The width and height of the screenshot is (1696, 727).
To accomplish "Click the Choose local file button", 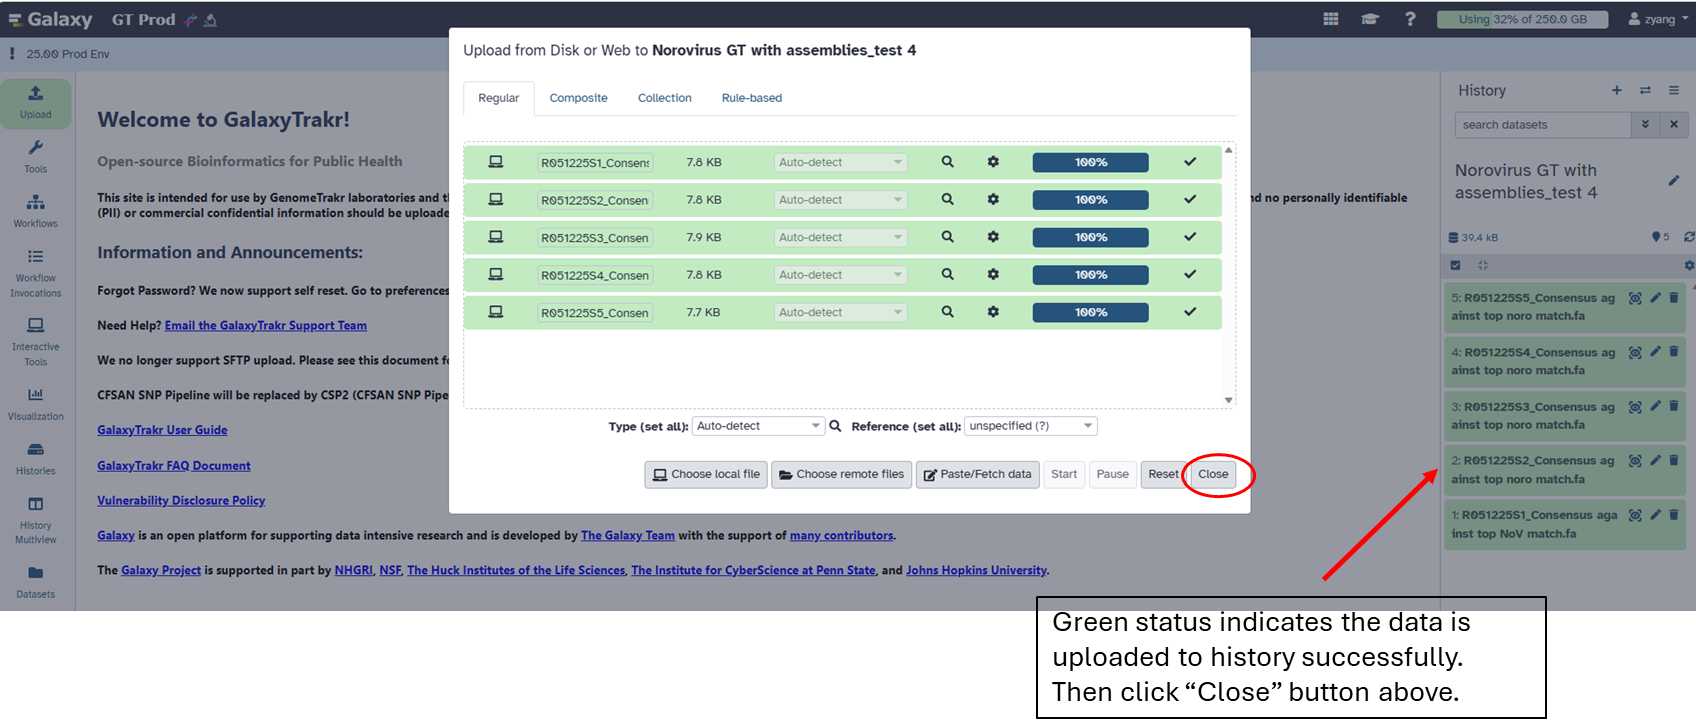I will 706,474.
